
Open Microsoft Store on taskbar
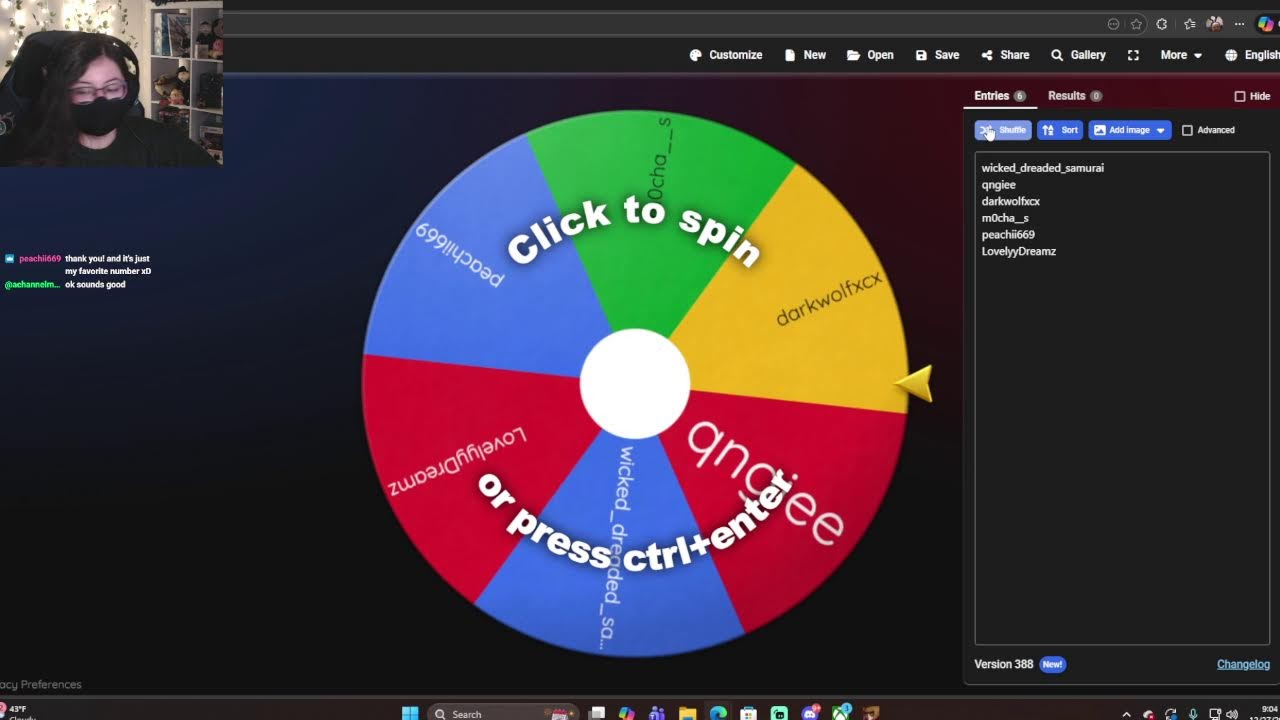749,713
